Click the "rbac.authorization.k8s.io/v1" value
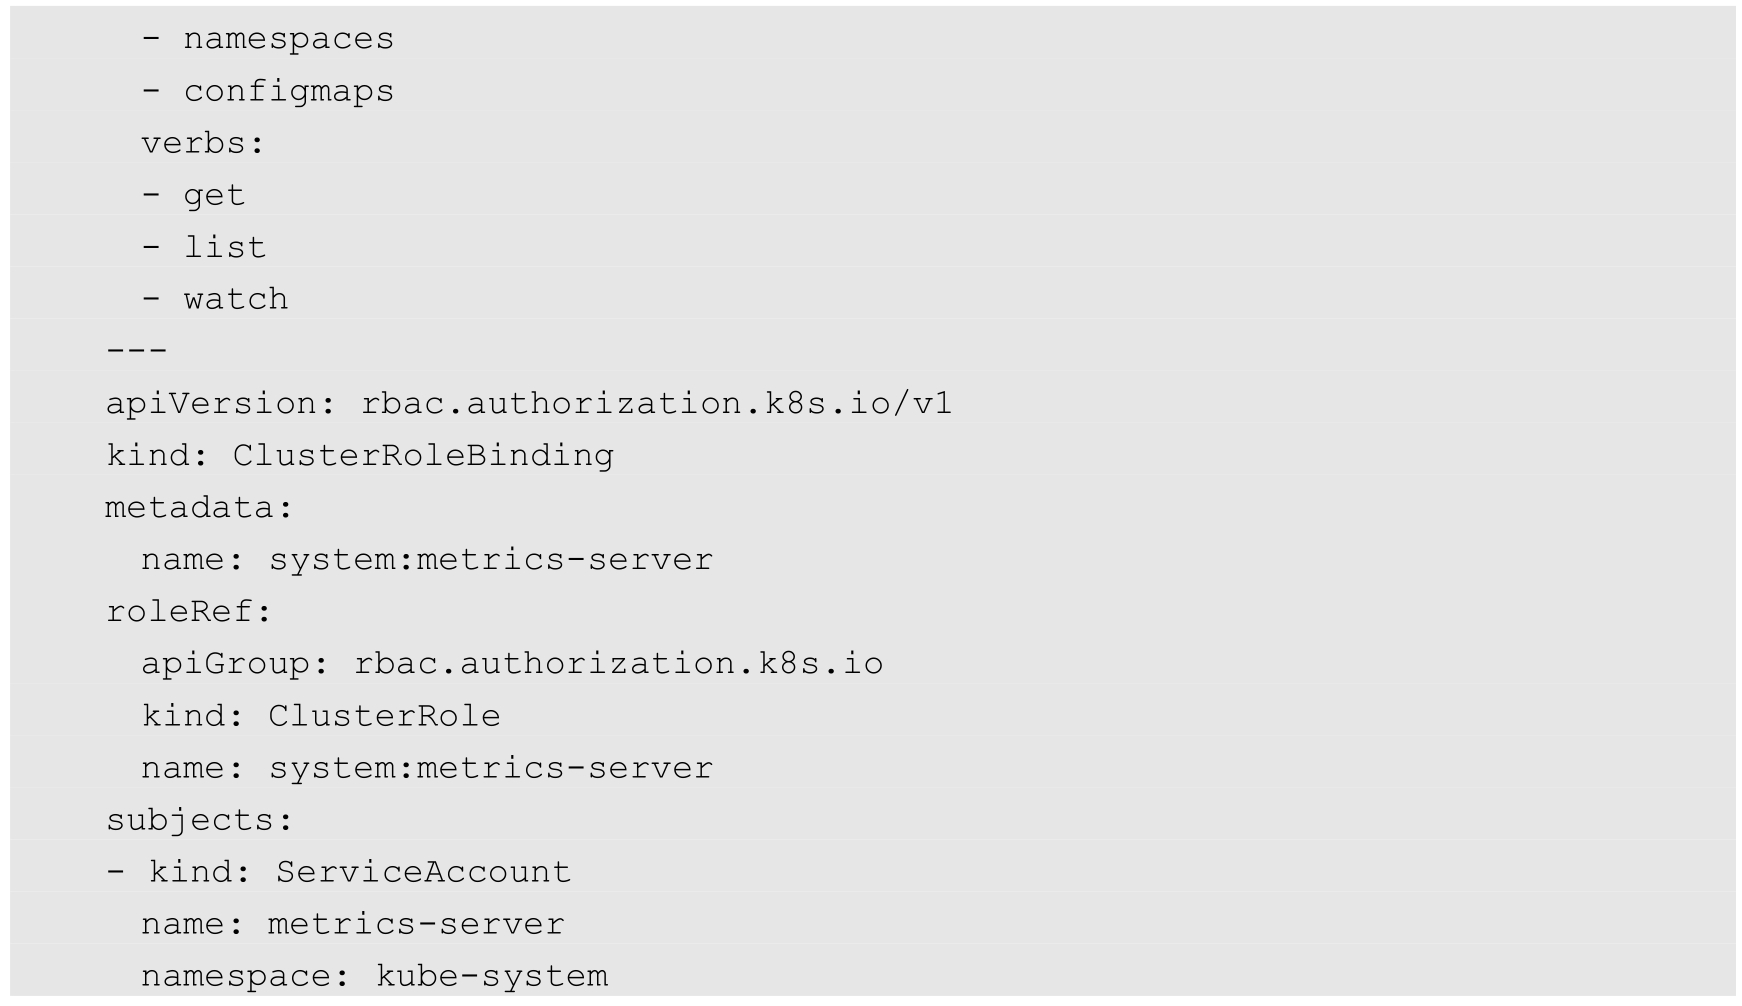The image size is (1742, 1006). (656, 403)
